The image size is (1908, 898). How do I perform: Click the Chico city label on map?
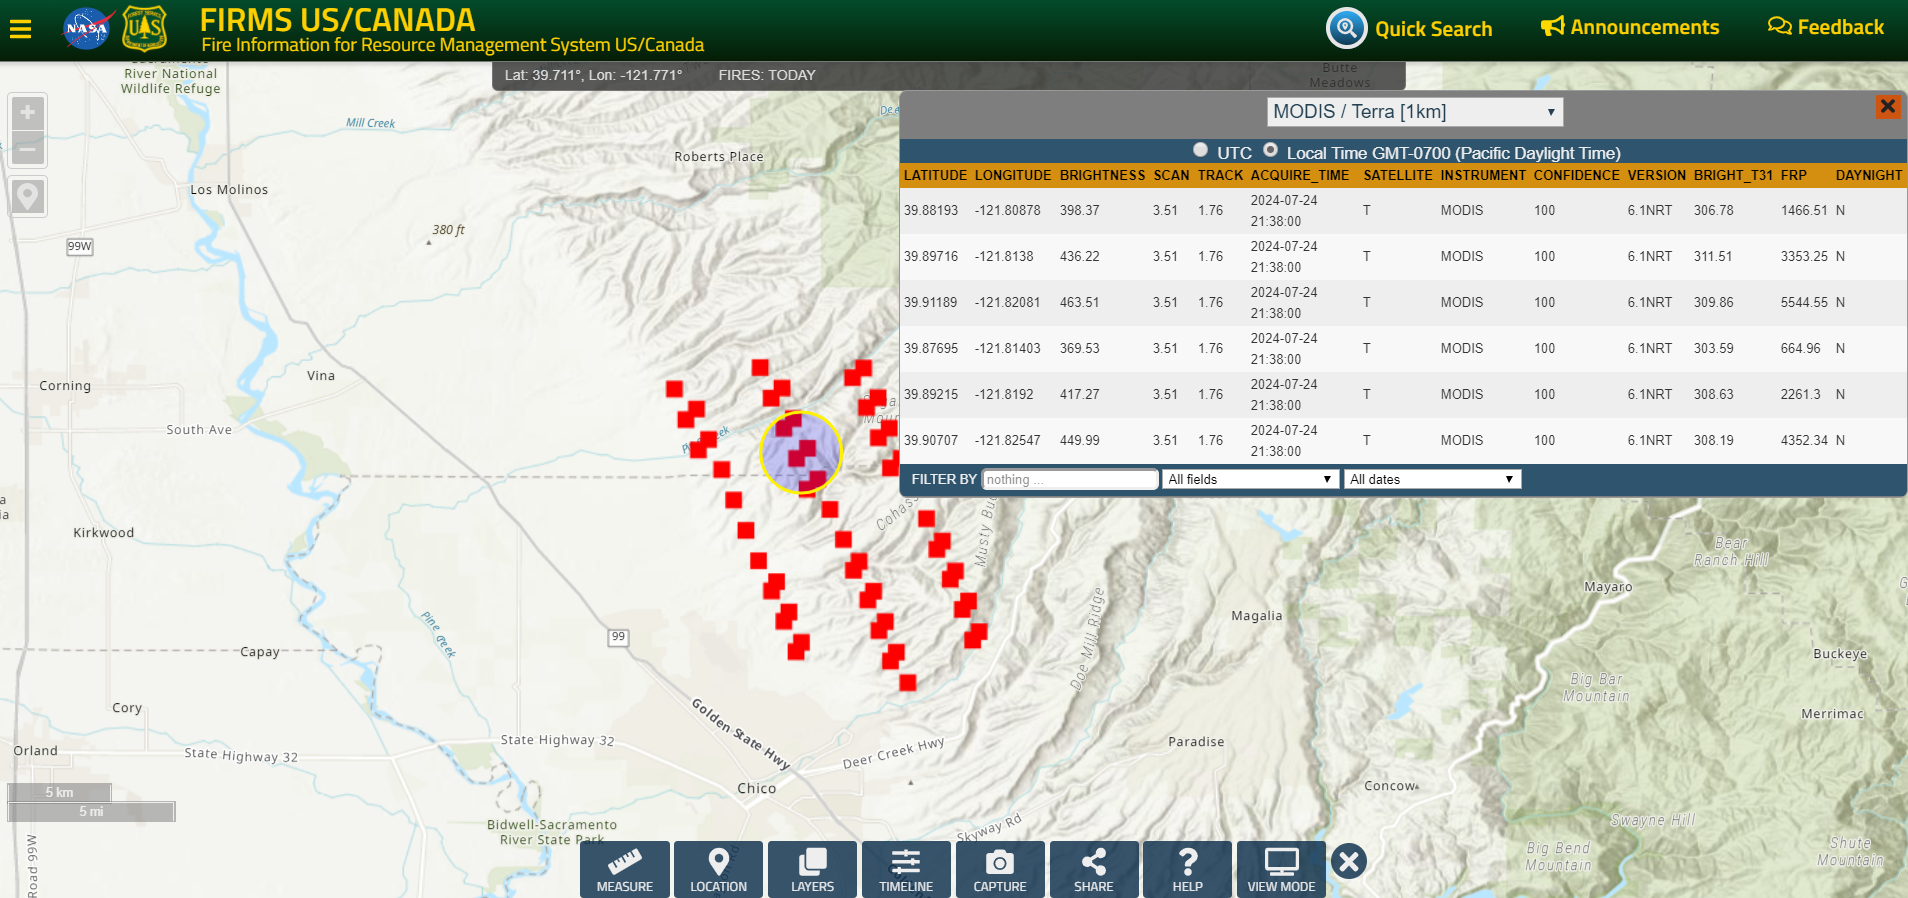757,788
